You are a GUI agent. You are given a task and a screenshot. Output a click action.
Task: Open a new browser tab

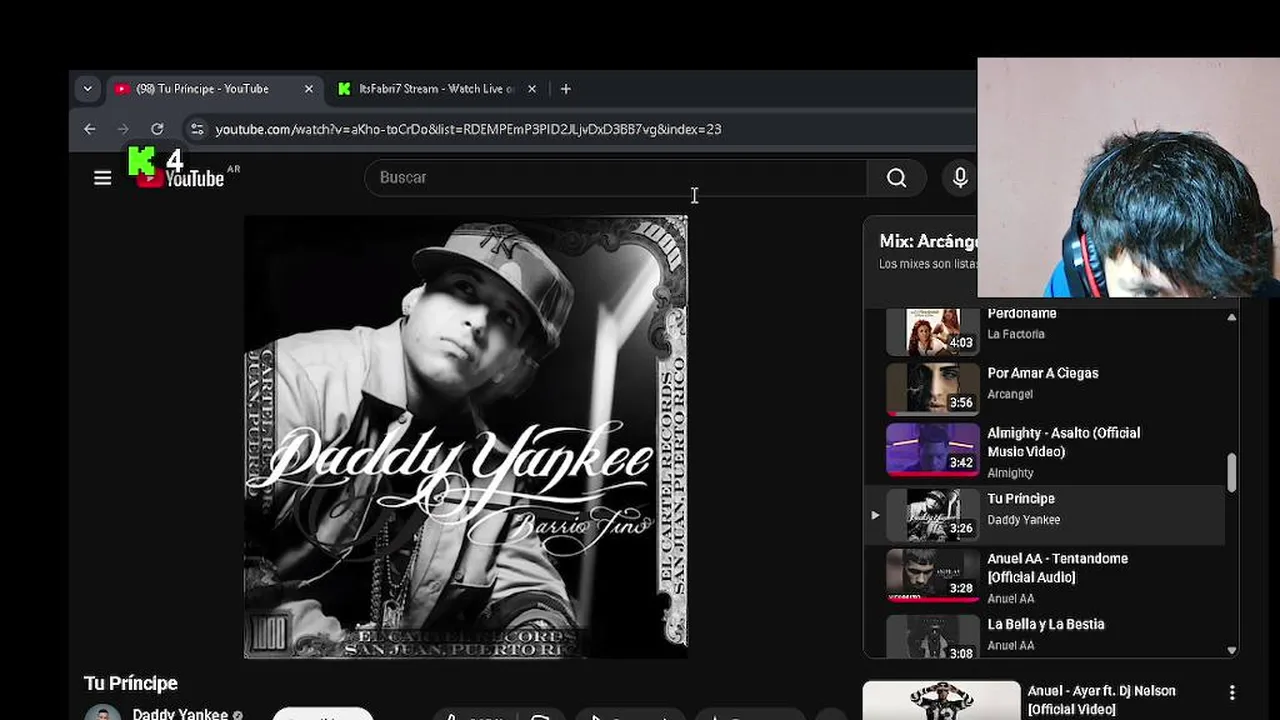566,89
